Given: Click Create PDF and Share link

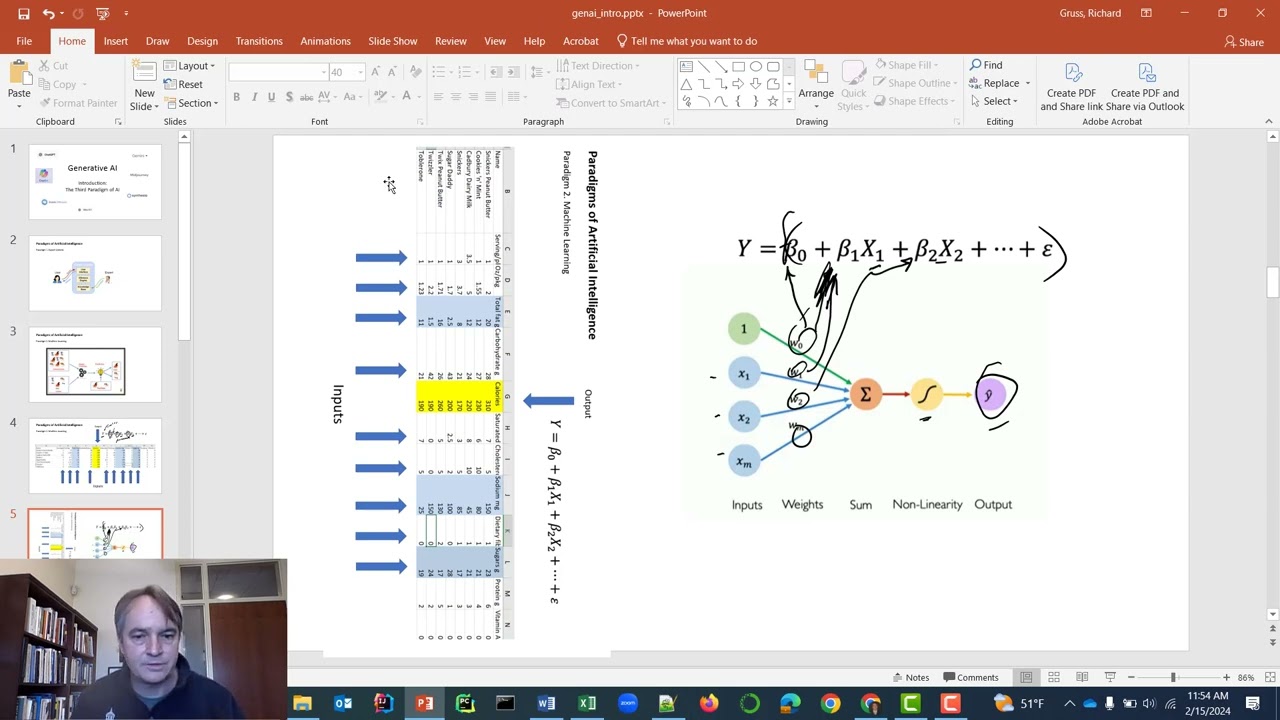Looking at the screenshot, I should click(x=1072, y=87).
